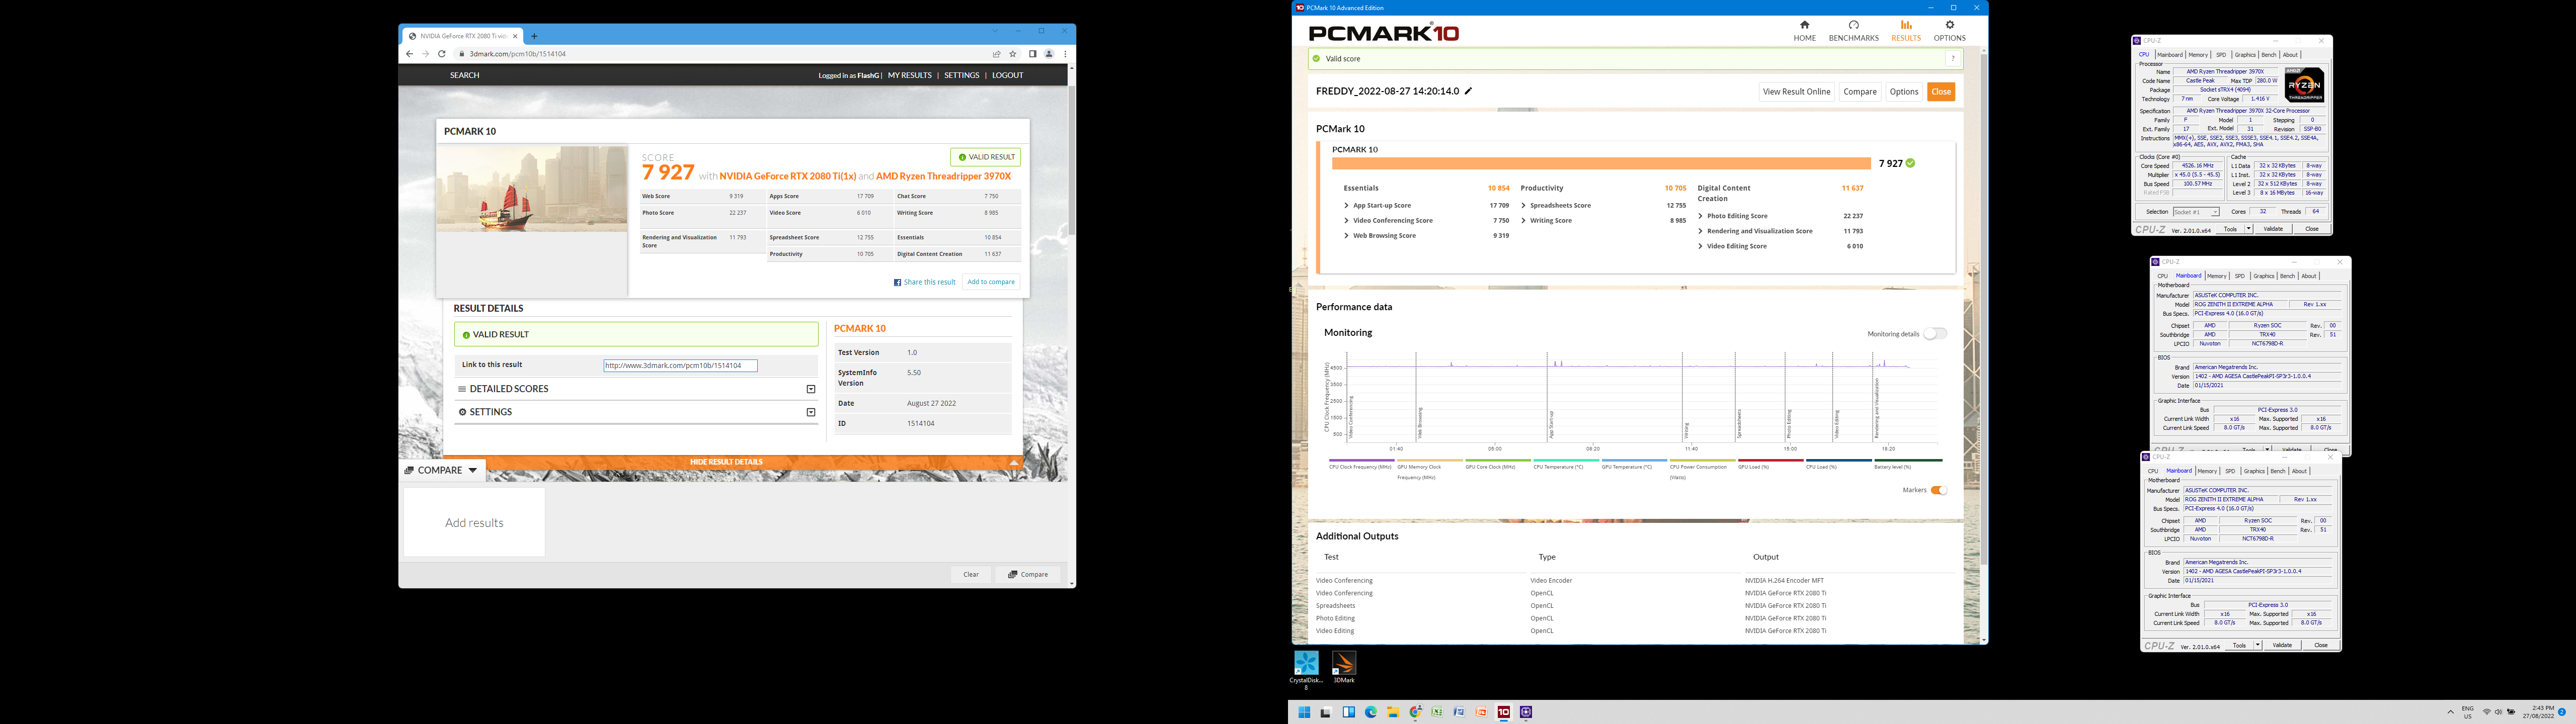Open Tools dropdown arrow in top CPU-Z window
Image resolution: width=2576 pixels, height=724 pixels.
(2249, 229)
